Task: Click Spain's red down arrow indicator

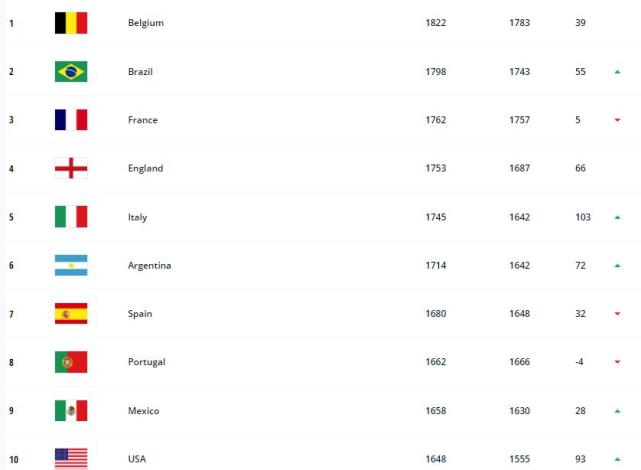Action: [x=618, y=314]
